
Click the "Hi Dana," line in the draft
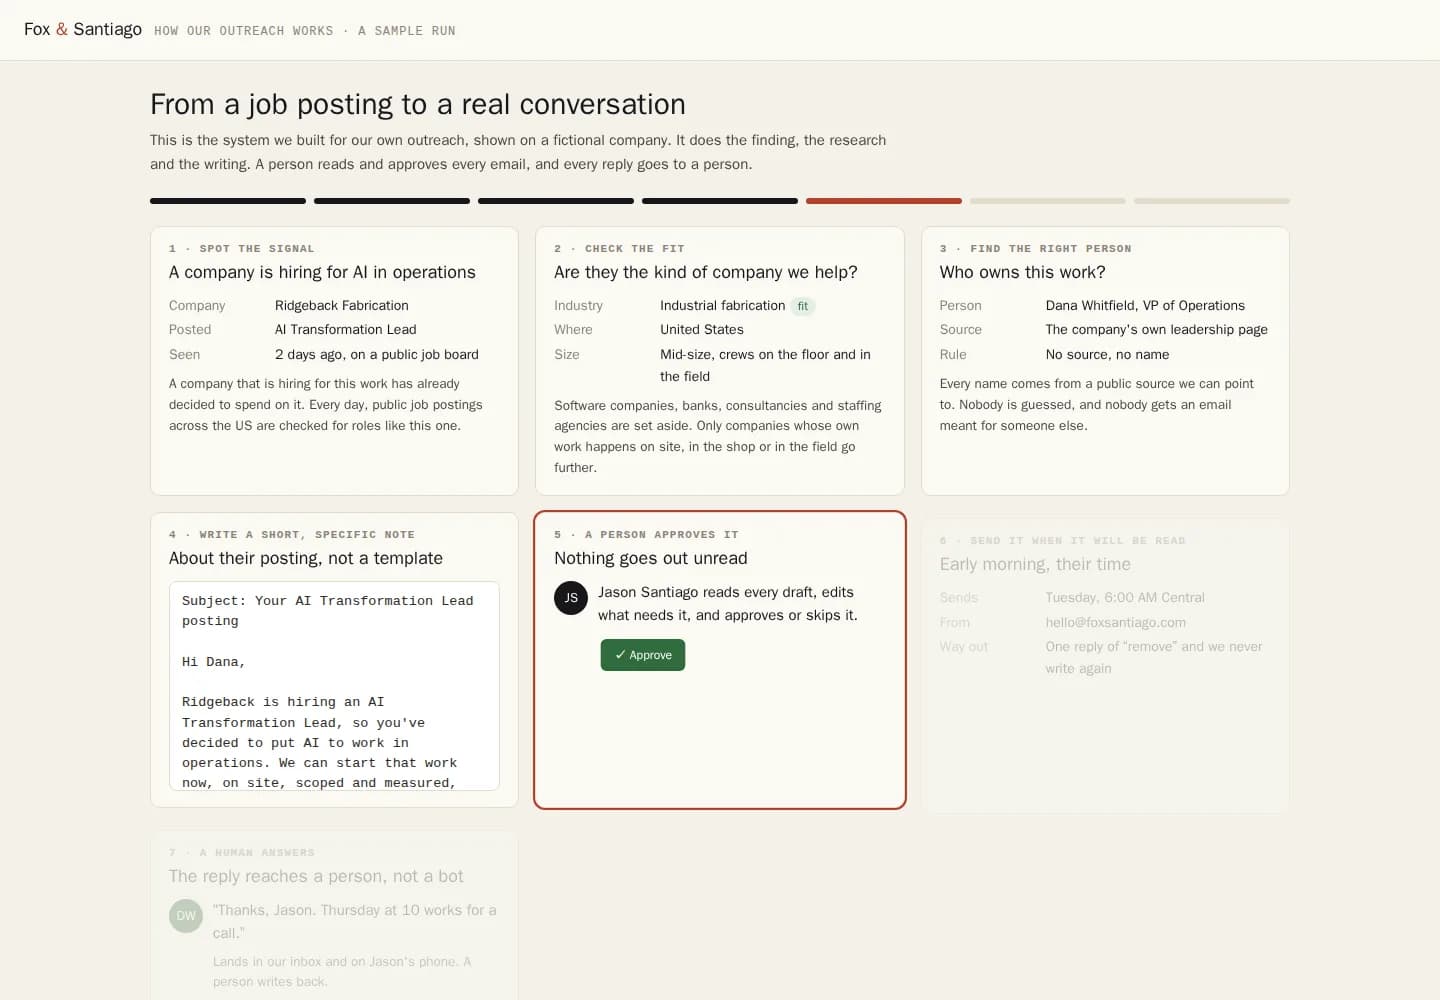tap(214, 662)
